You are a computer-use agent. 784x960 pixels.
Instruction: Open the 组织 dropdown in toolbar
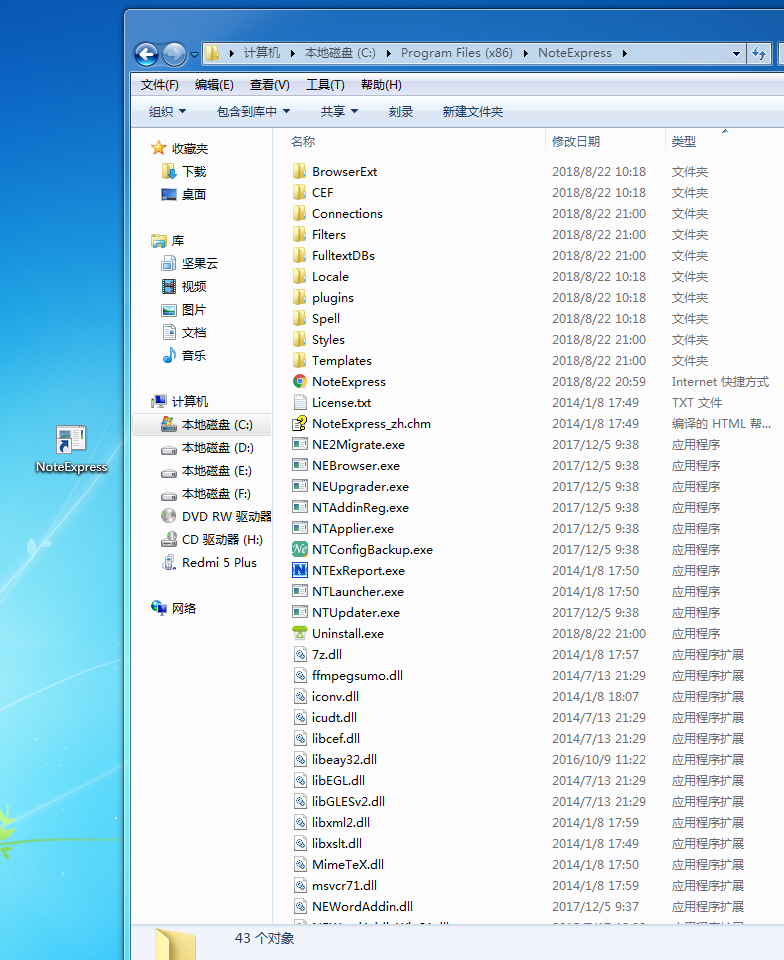[167, 111]
